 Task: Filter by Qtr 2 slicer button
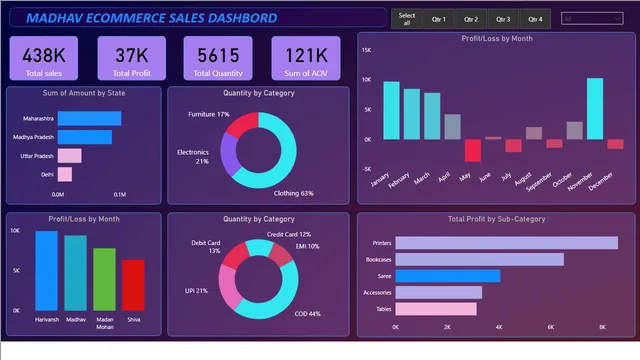click(471, 19)
